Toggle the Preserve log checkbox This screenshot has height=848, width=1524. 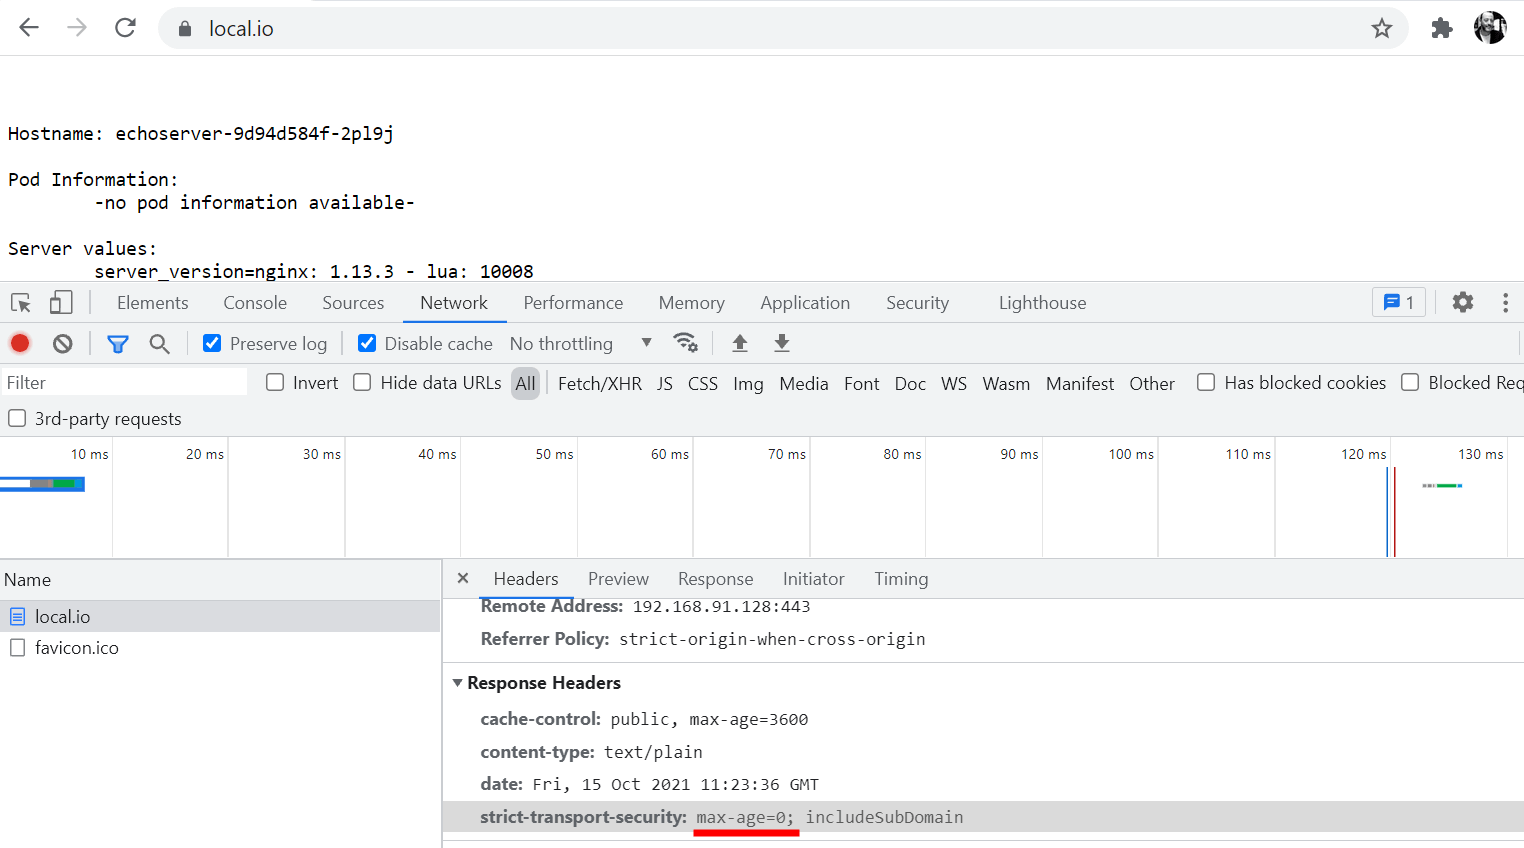pos(212,343)
